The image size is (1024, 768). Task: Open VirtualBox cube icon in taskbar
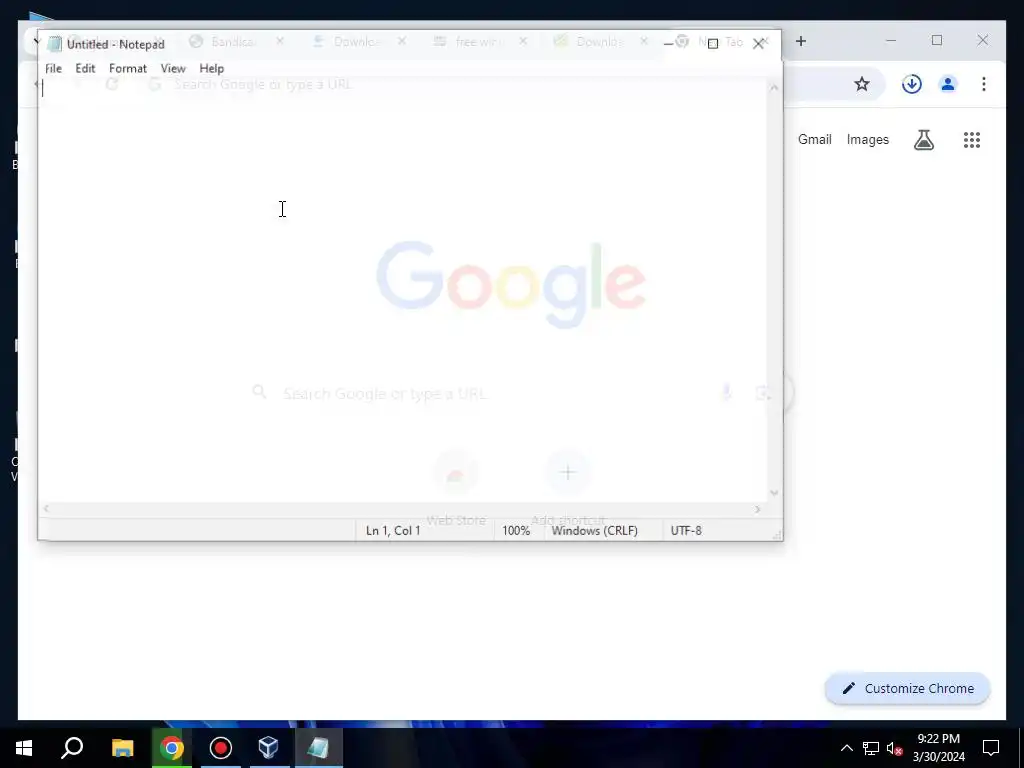tap(269, 748)
